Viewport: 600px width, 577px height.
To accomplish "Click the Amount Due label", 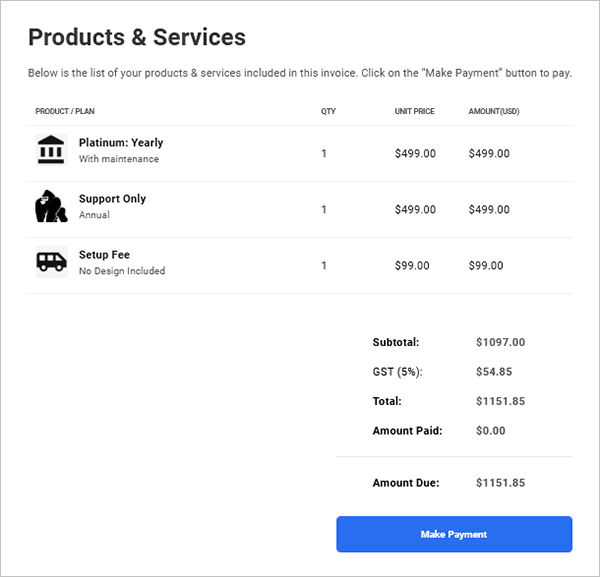I will pos(406,483).
